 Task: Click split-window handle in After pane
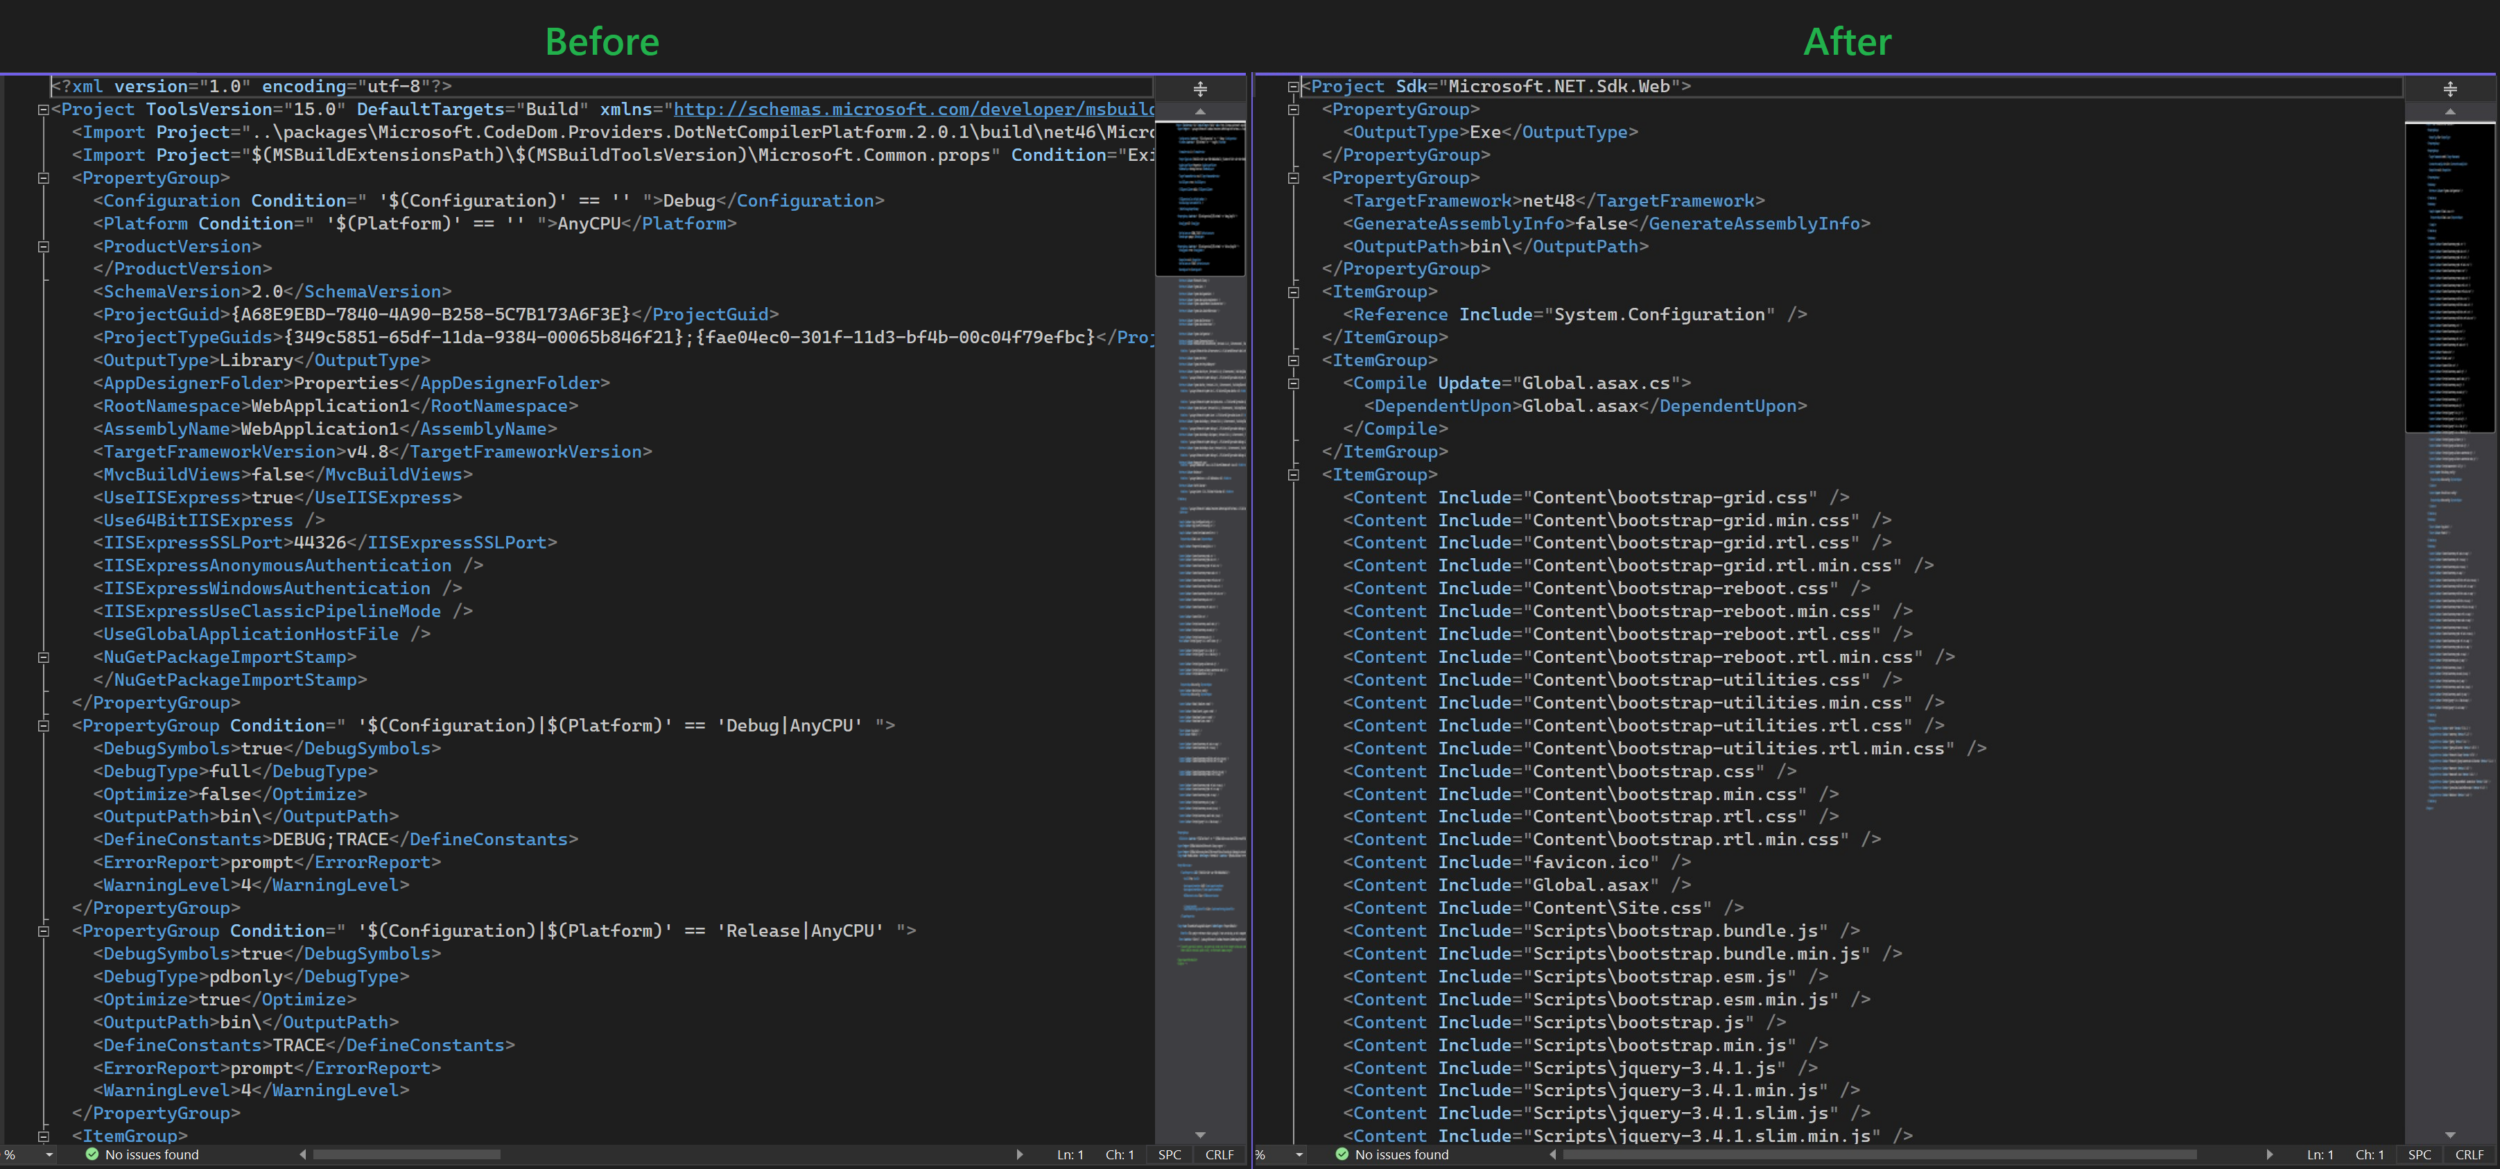(x=2450, y=88)
